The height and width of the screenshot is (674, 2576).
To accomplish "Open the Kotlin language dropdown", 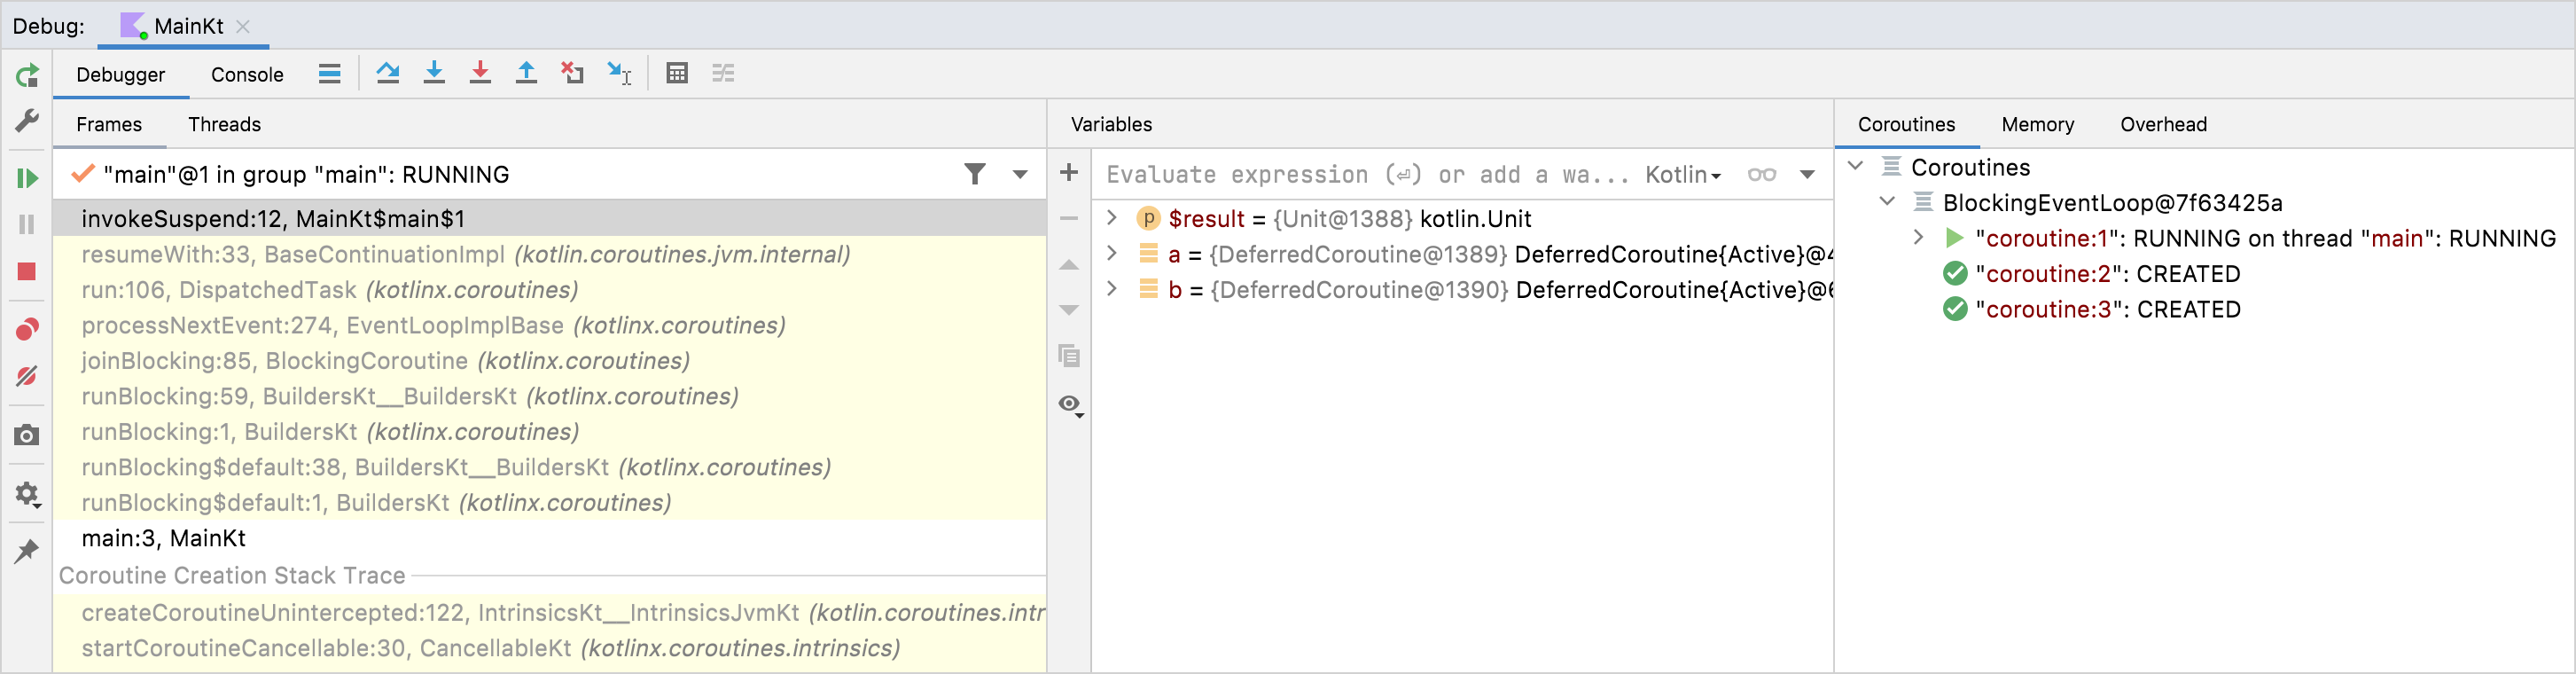I will click(x=1683, y=175).
